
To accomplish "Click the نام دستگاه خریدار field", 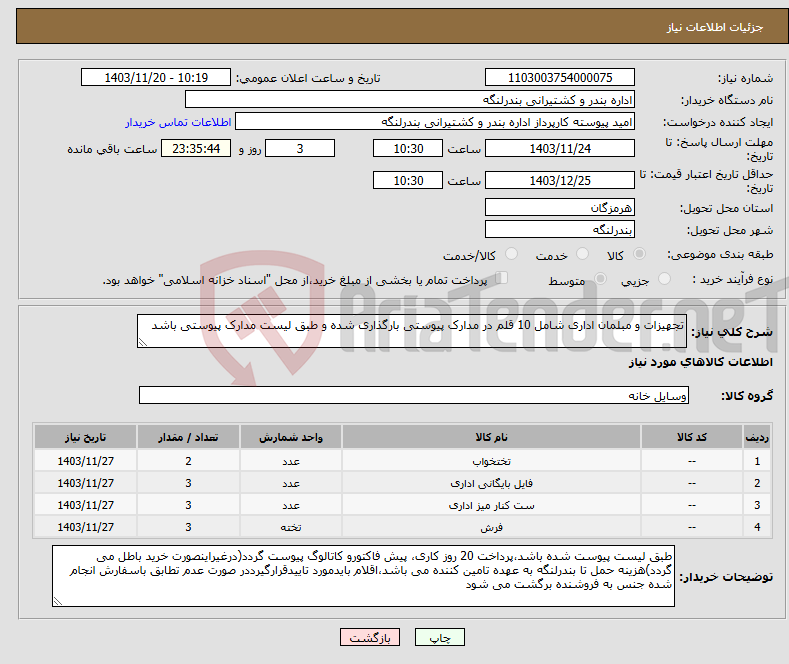I will tap(410, 100).
